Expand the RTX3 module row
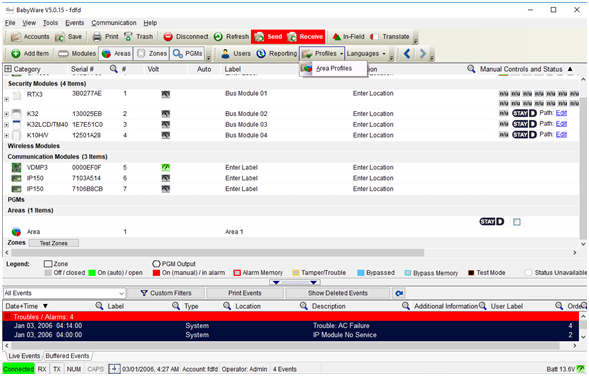This screenshot has width=589, height=376. click(x=6, y=100)
